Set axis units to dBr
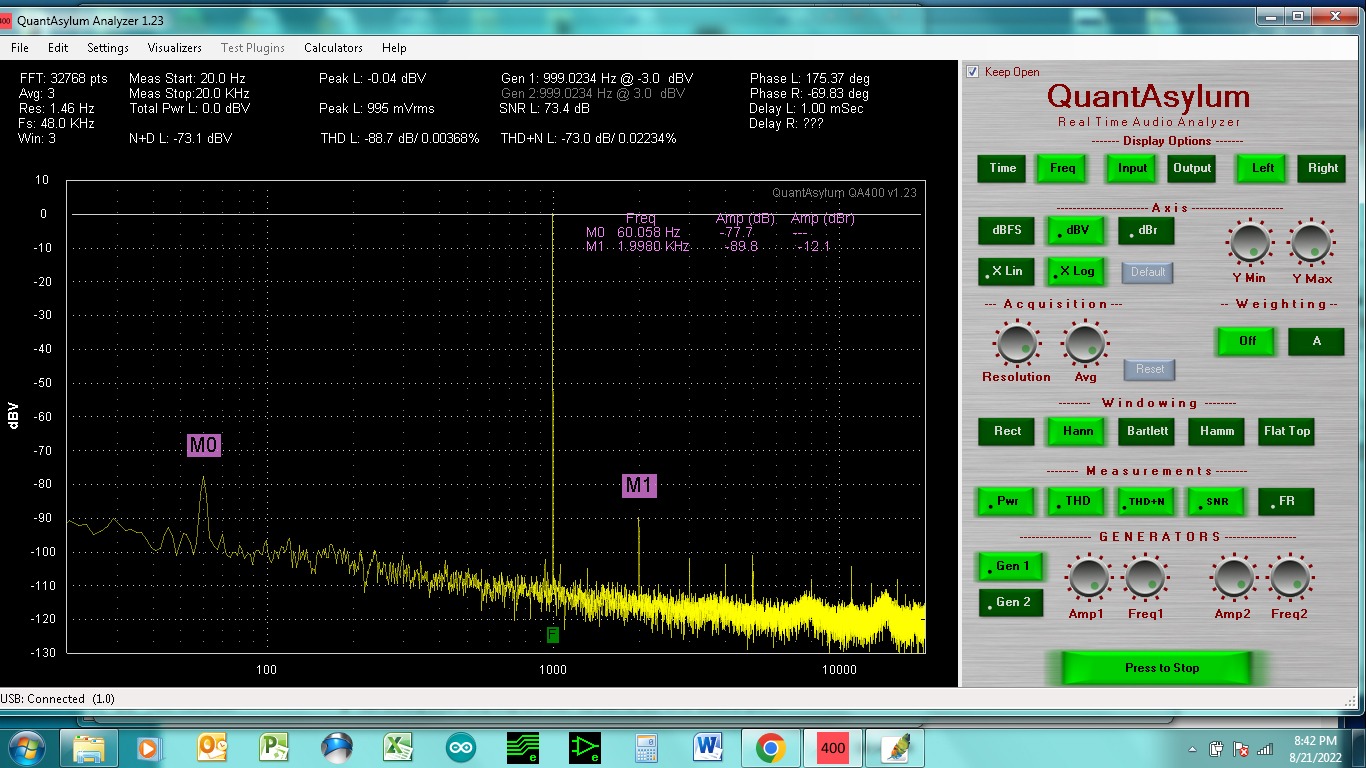 [x=1147, y=230]
